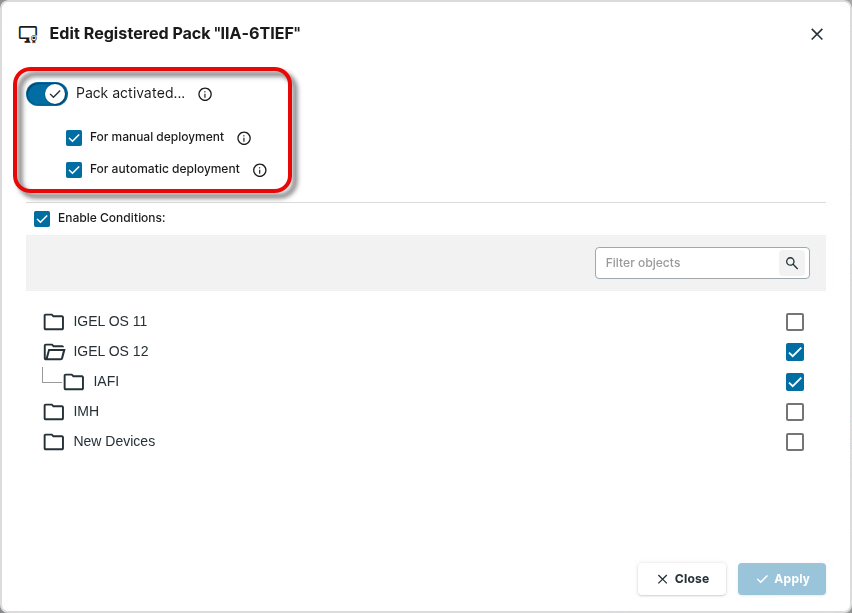This screenshot has width=852, height=613.
Task: Click info icon next to automatic deployment
Action: (x=259, y=170)
